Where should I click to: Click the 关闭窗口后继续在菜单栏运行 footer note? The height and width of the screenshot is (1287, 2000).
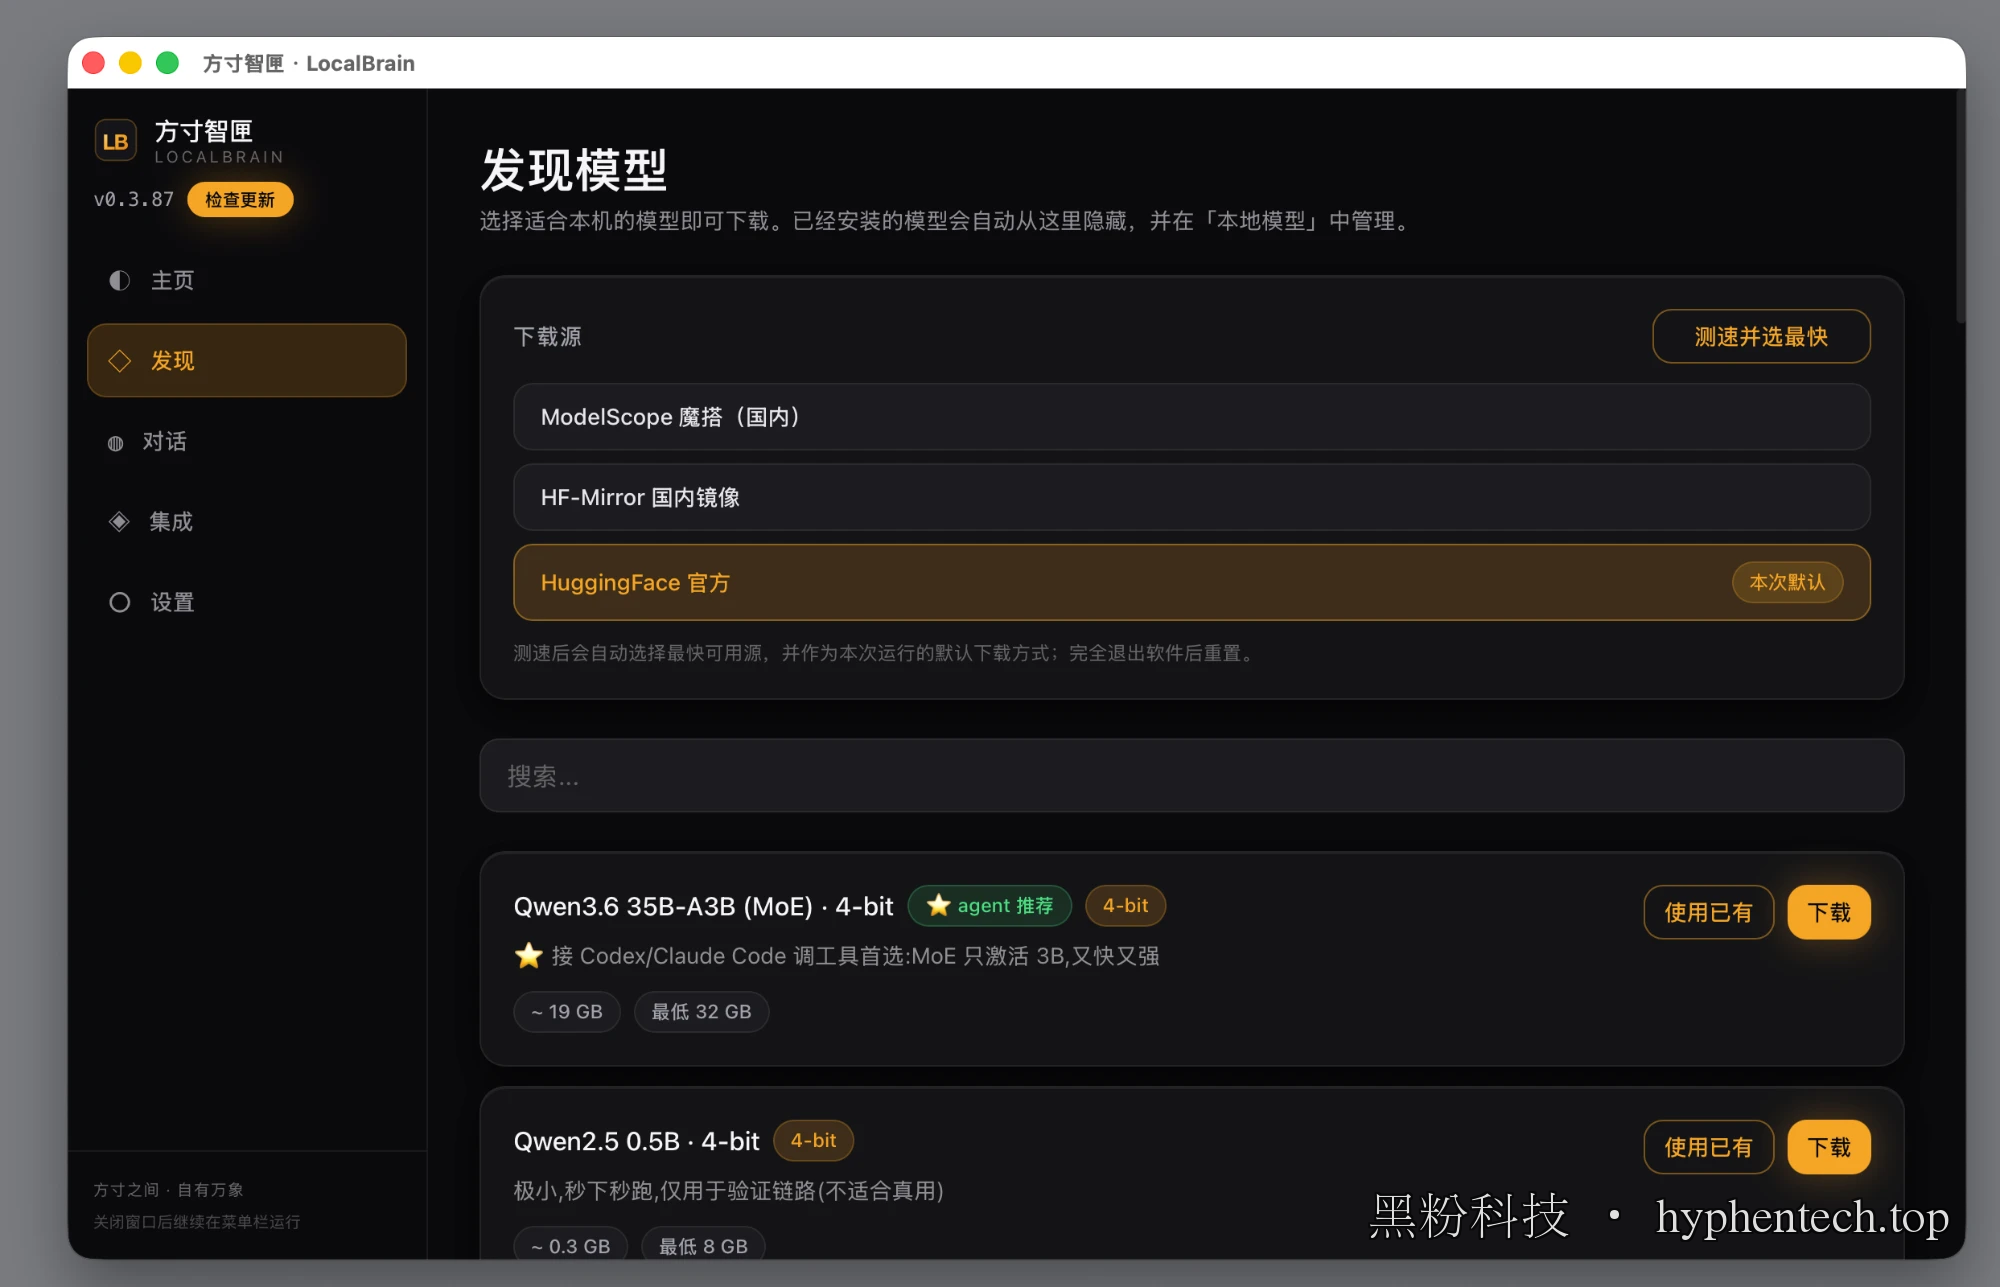pos(197,1222)
